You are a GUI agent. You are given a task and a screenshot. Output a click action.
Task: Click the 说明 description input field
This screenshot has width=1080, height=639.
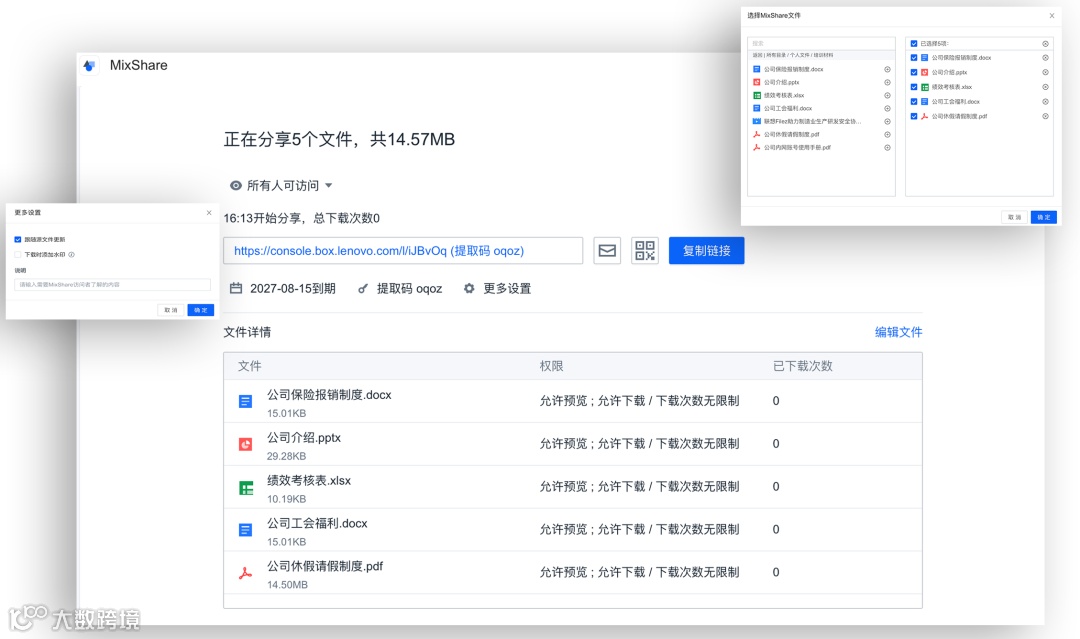pos(112,284)
